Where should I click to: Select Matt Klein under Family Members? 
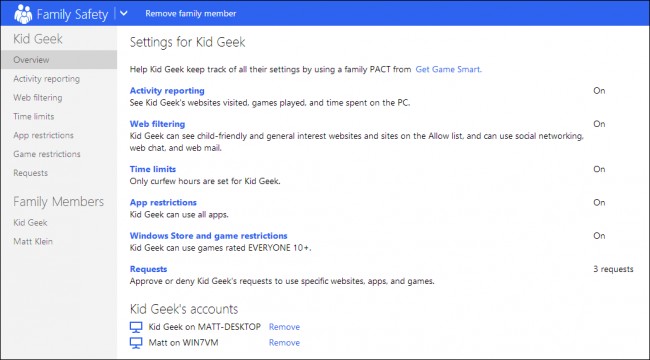[33, 241]
